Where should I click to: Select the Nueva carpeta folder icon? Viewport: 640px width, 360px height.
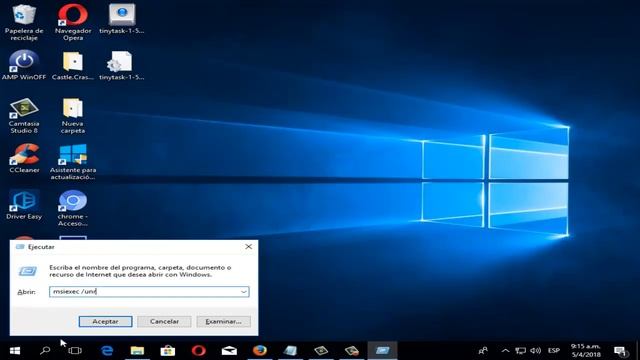(x=73, y=116)
